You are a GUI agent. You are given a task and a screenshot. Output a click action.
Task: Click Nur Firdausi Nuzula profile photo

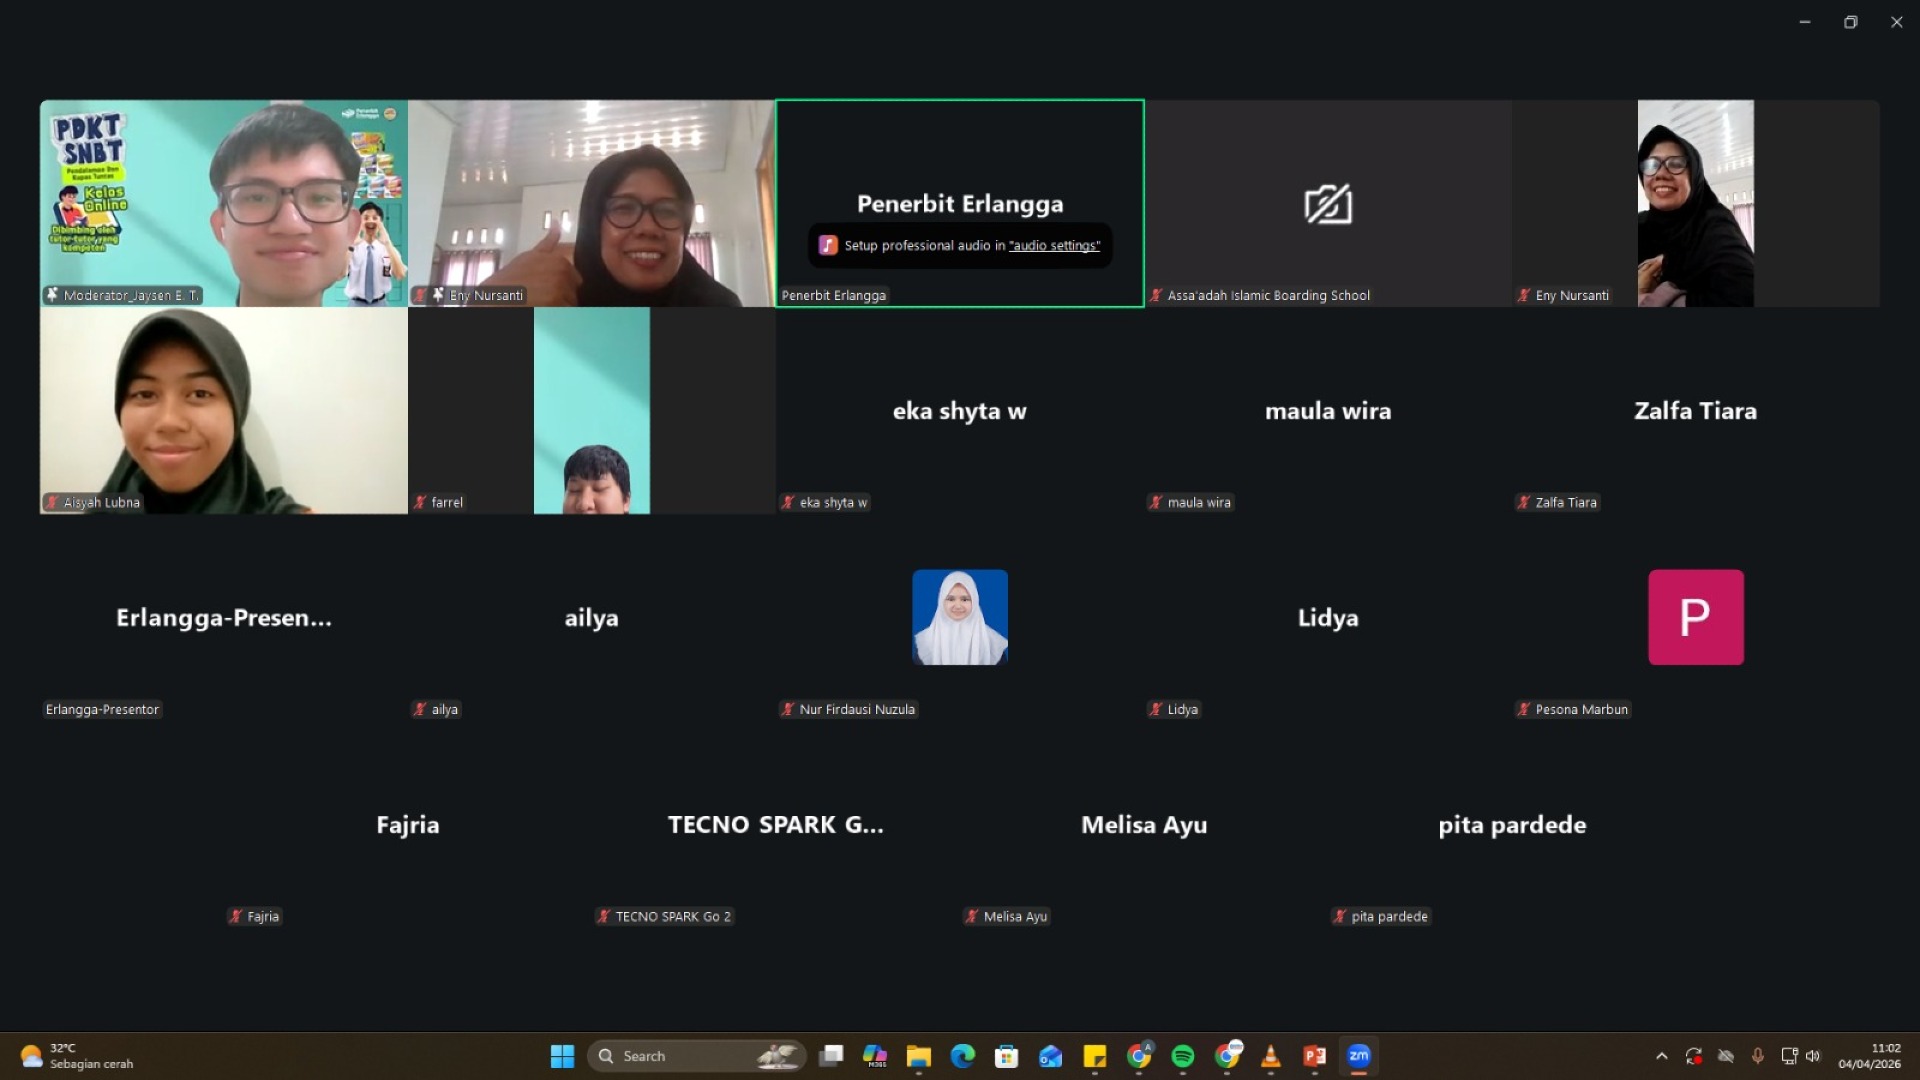[x=959, y=617]
